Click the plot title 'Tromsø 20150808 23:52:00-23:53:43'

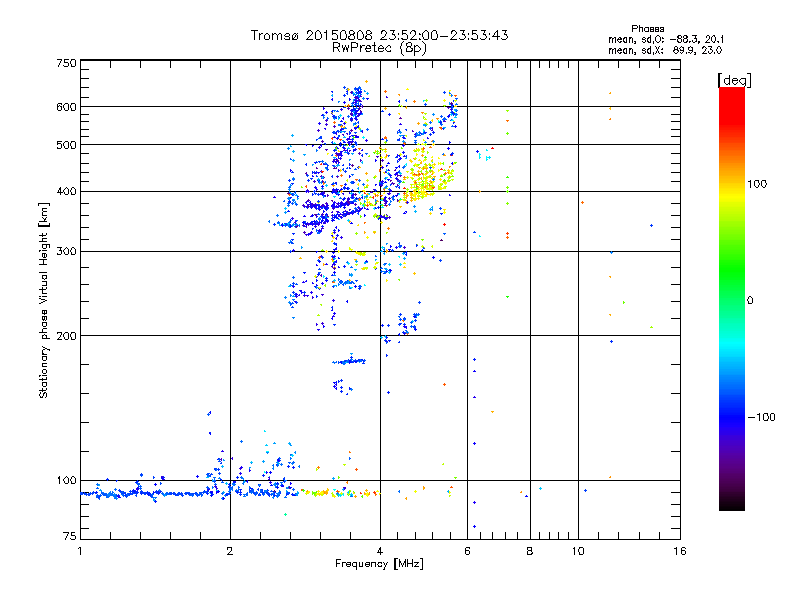coord(380,35)
